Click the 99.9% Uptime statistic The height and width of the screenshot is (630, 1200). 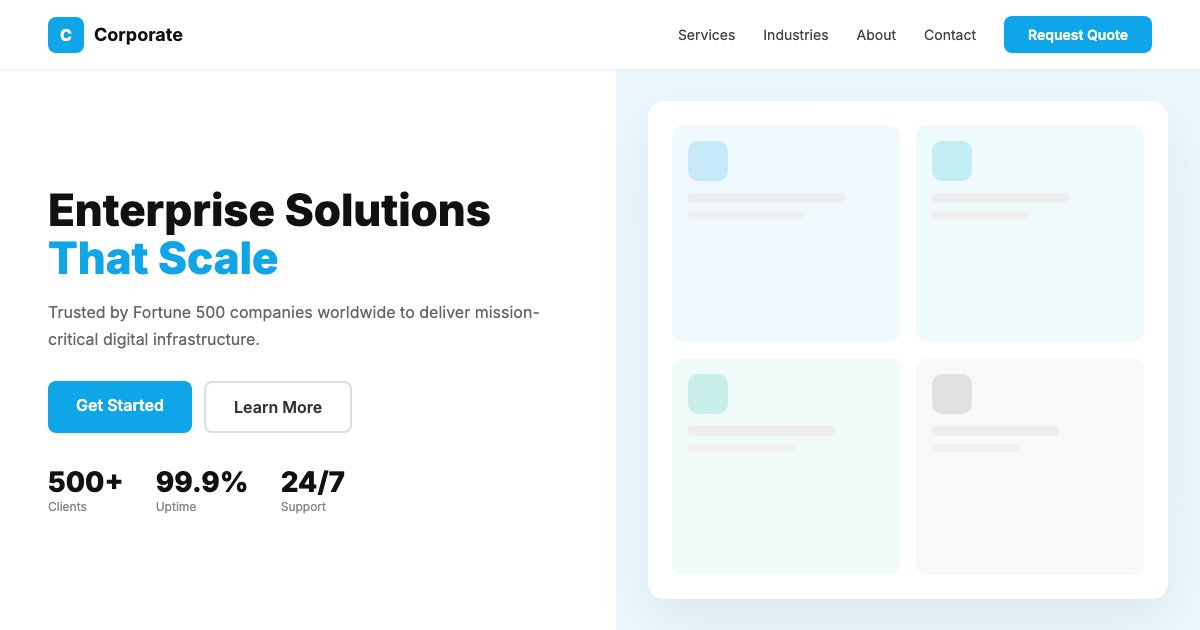pos(201,491)
